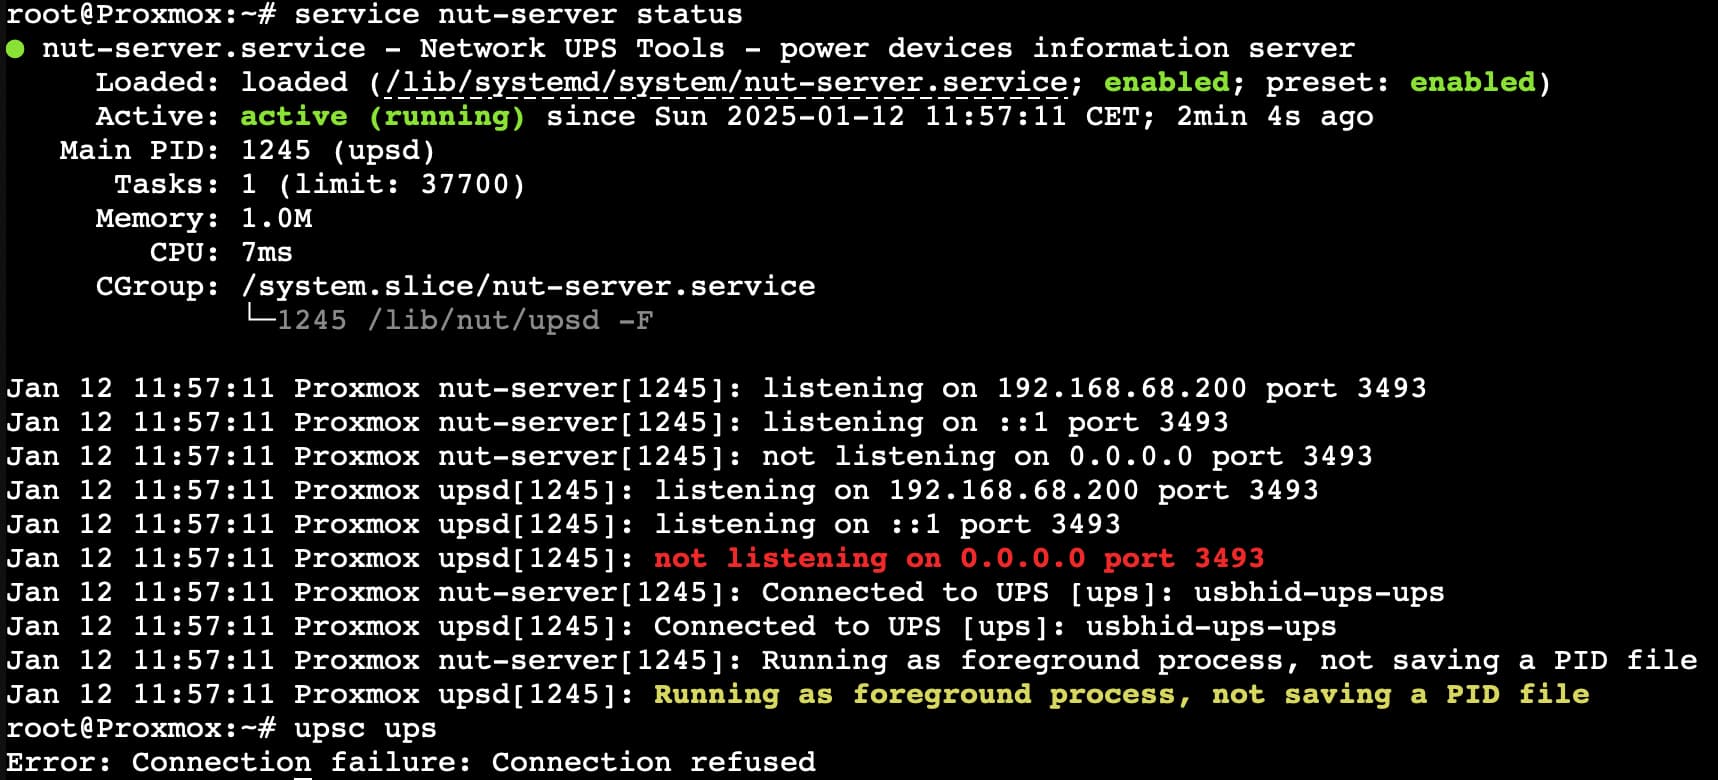Click the tree branch line '1245 /lib/nut/upsd -F'
1718x780 pixels.
point(449,321)
